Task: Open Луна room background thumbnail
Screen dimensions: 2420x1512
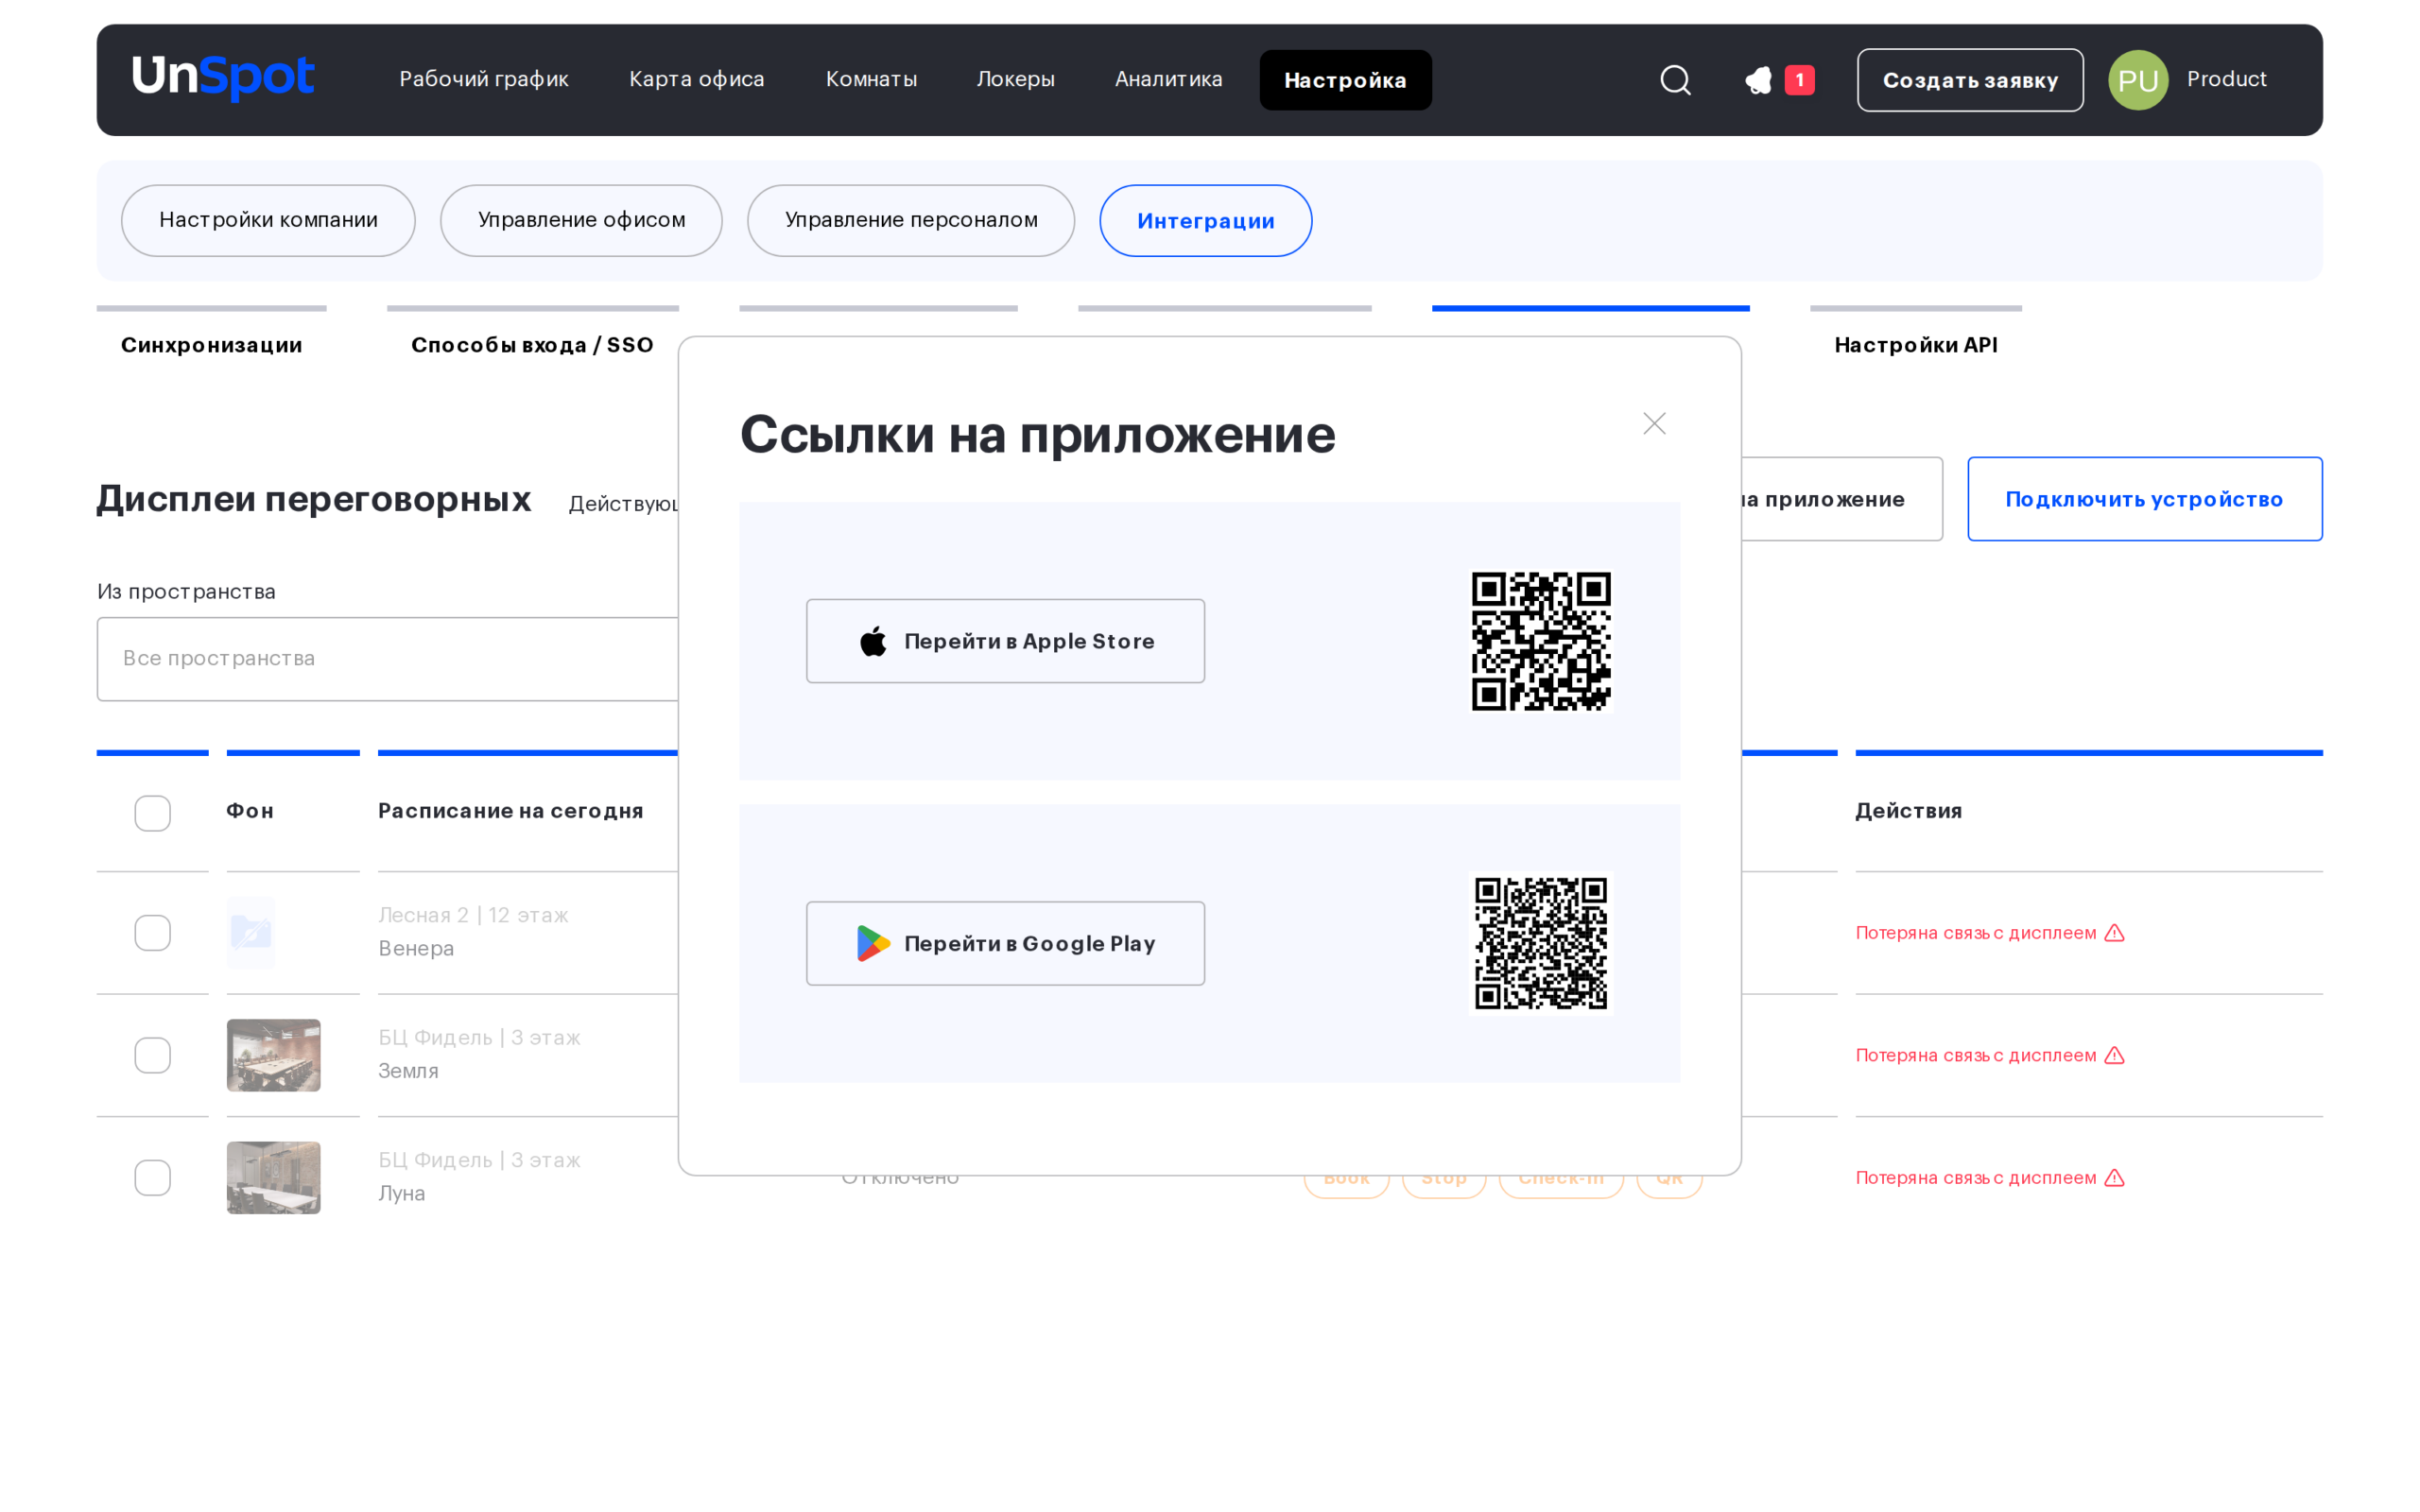Action: point(273,1178)
